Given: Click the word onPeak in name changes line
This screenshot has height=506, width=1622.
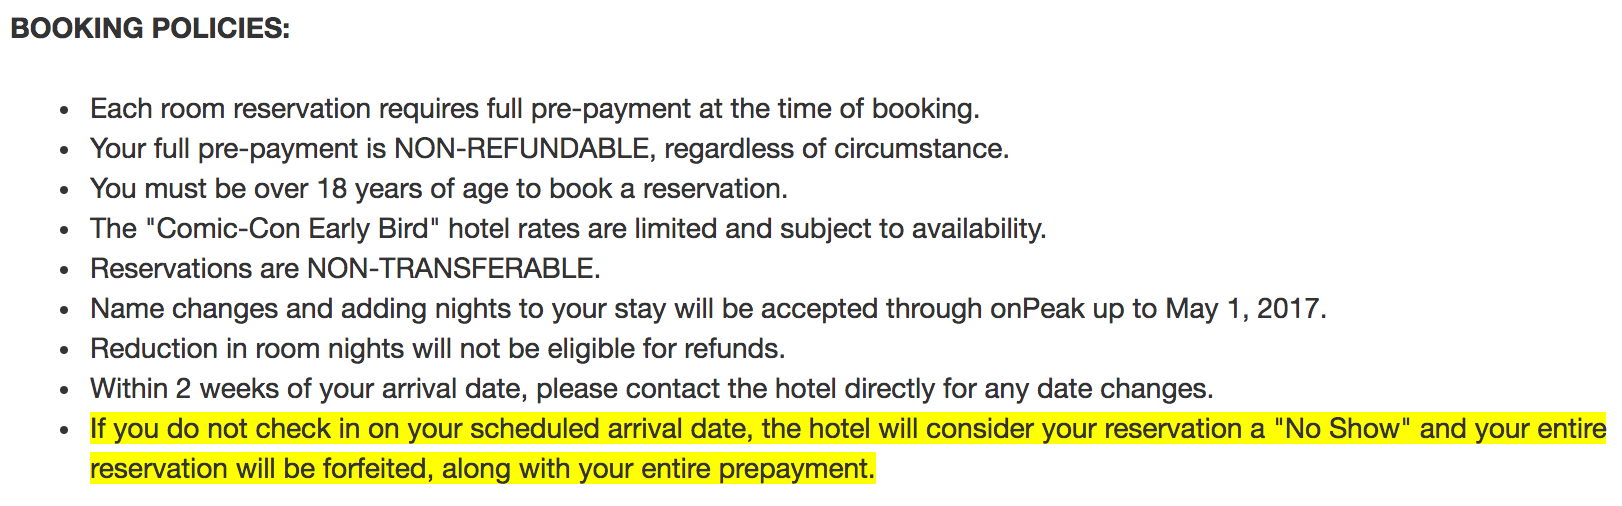Looking at the screenshot, I should coord(1037,308).
